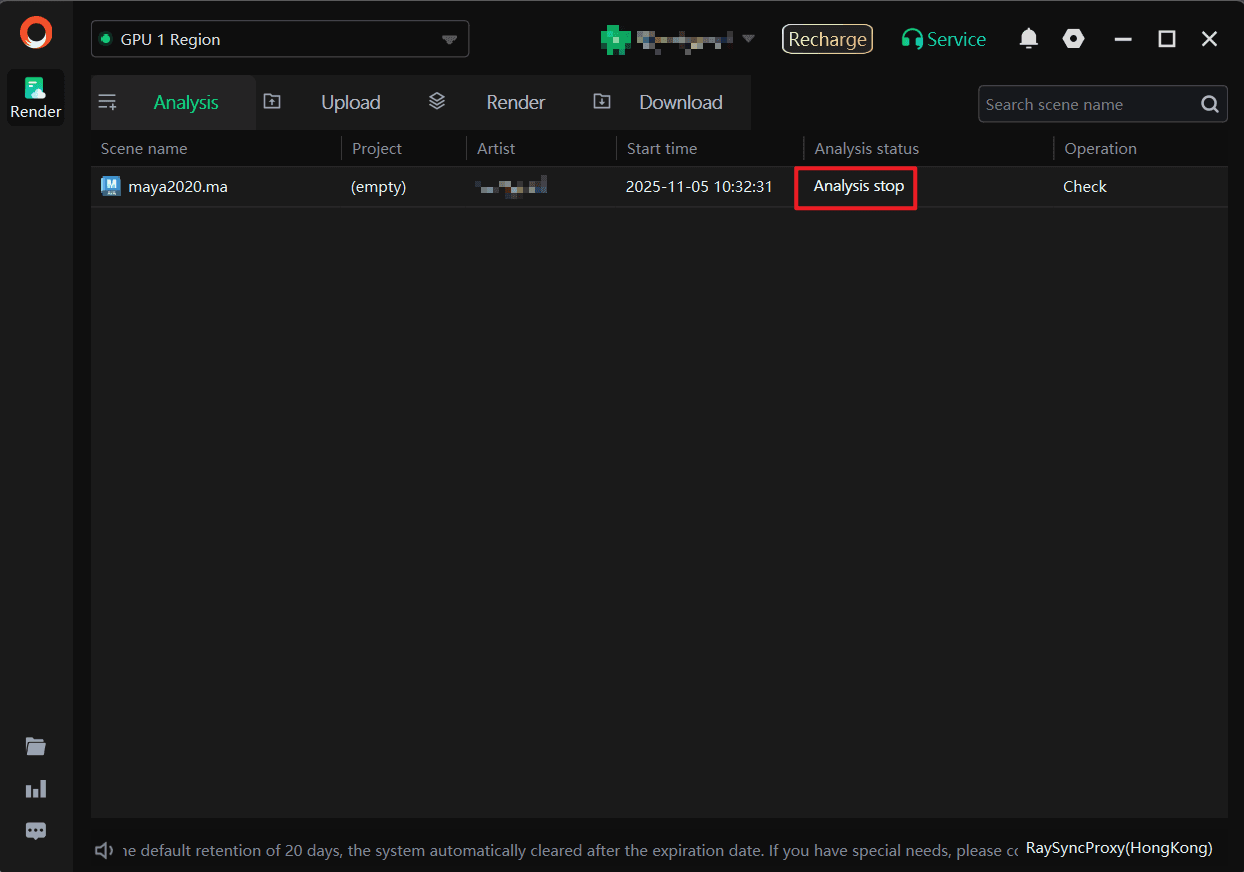Click the speaker announcement icon
This screenshot has height=872, width=1244.
tap(104, 850)
